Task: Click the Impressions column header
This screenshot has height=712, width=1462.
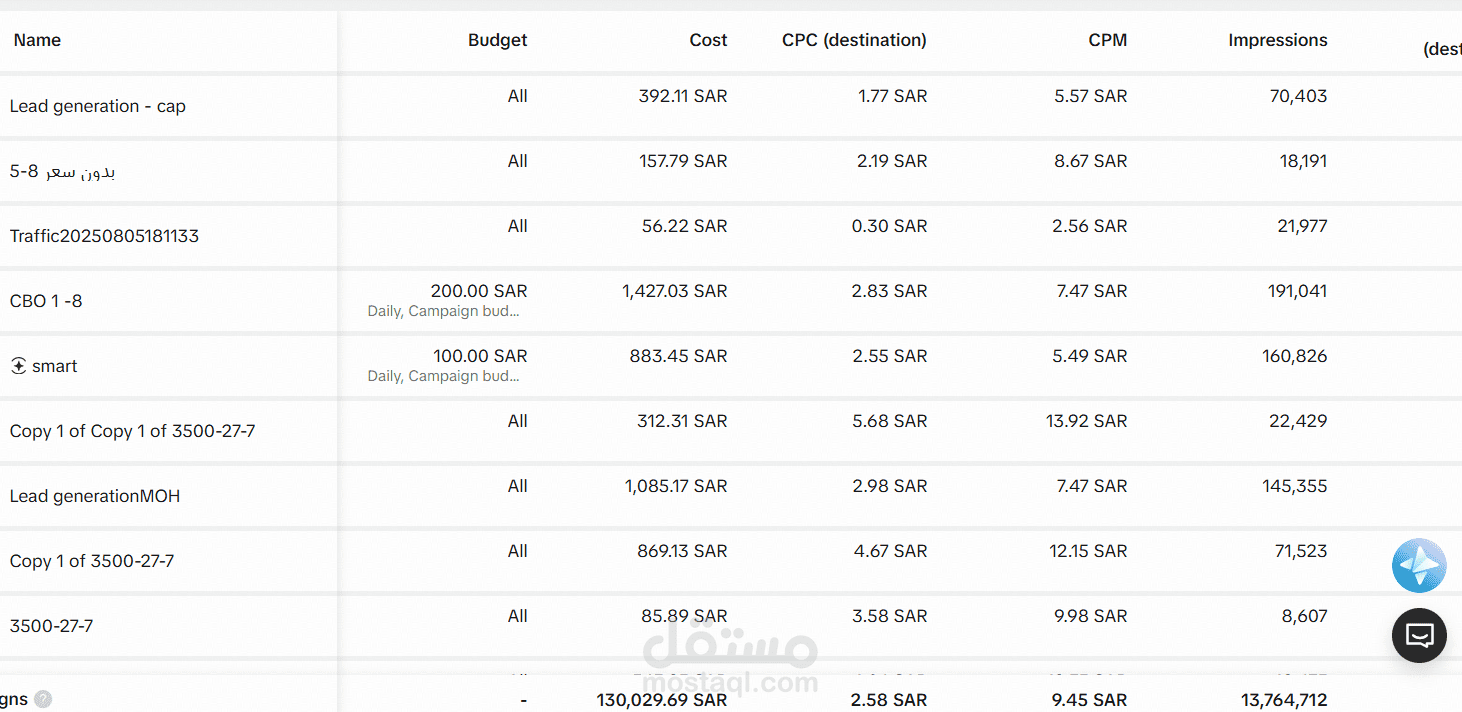Action: coord(1277,40)
